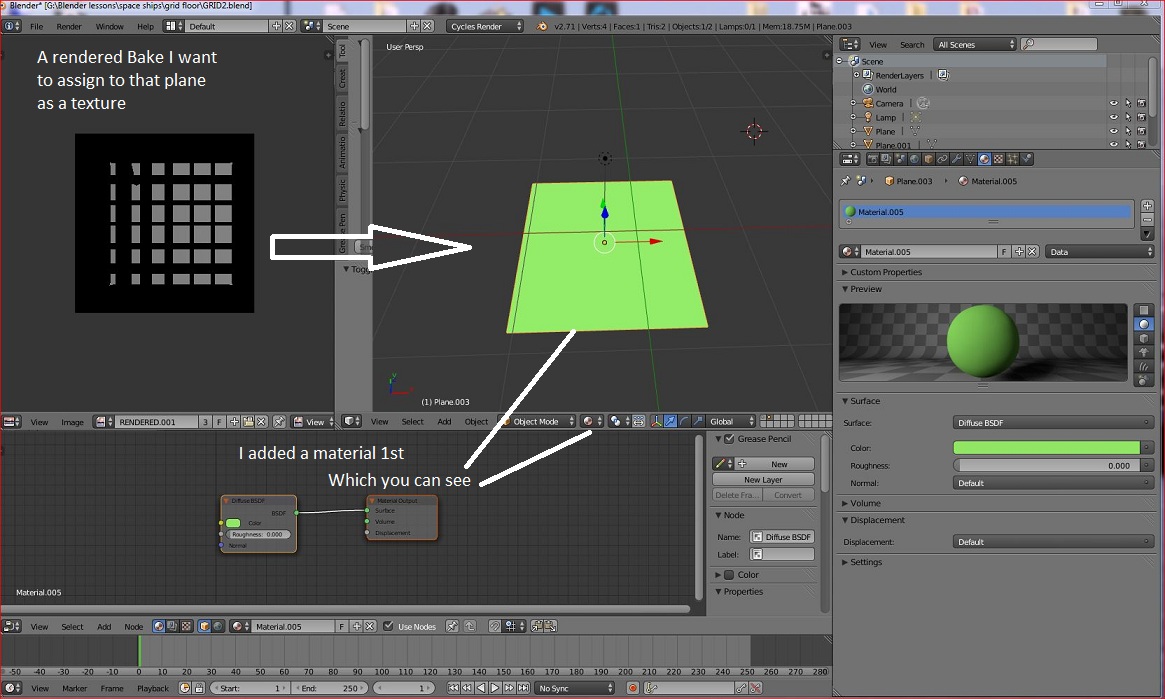Open the Help menu
The height and width of the screenshot is (699, 1165).
(146, 26)
